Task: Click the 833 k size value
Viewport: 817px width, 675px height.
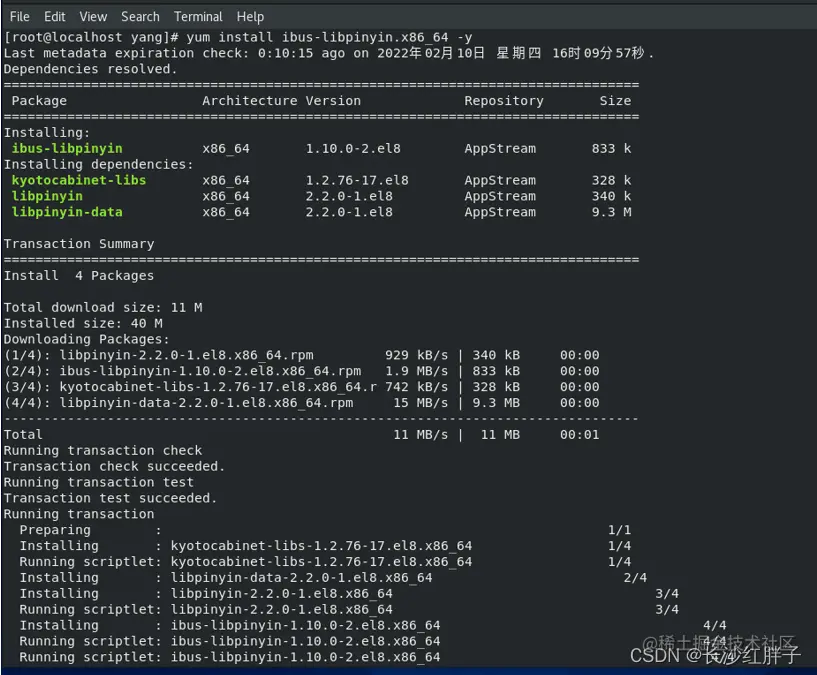Action: pyautogui.click(x=611, y=149)
